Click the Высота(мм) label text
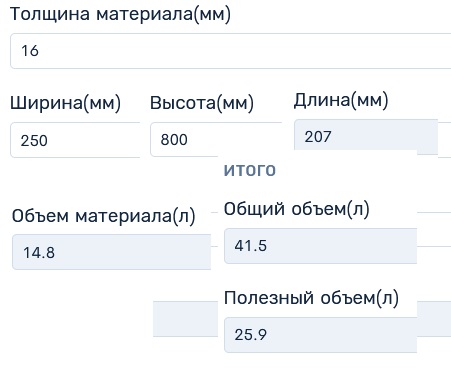451x375 pixels. pyautogui.click(x=202, y=103)
